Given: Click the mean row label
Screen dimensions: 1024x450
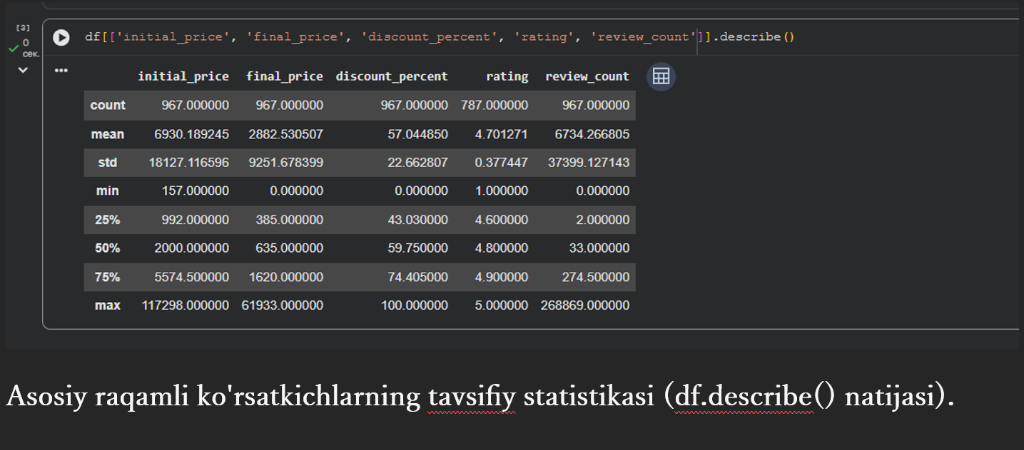Looking at the screenshot, I should tap(108, 134).
